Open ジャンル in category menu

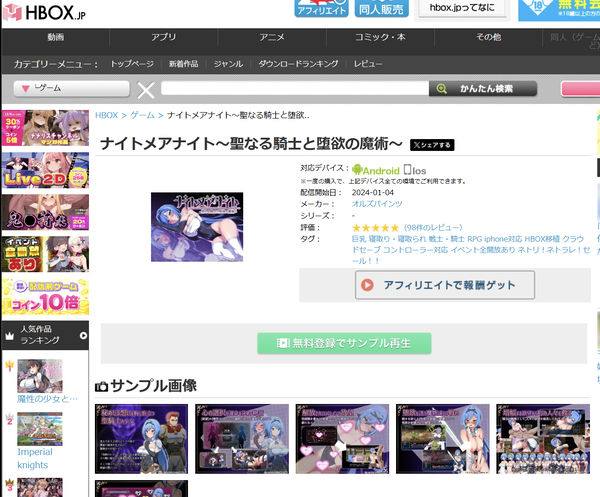pos(228,64)
